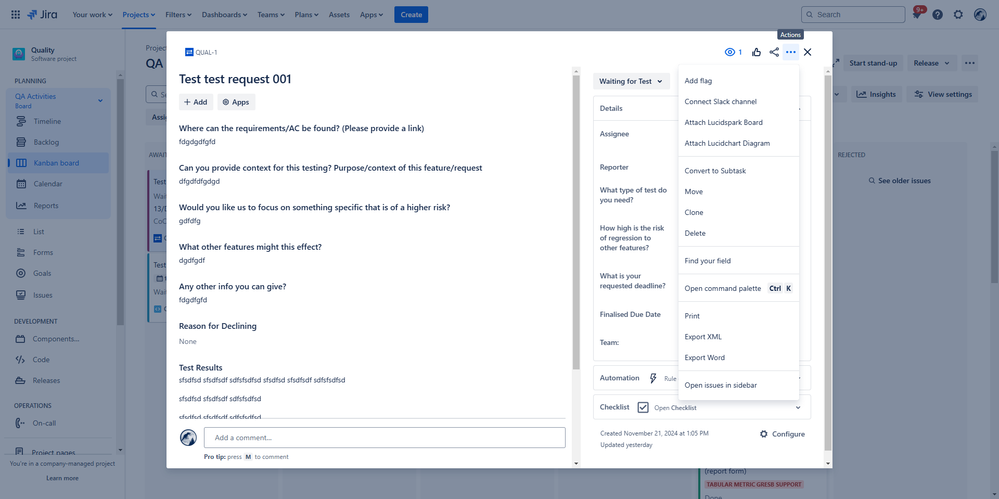Select Kanban board in sidebar
The height and width of the screenshot is (499, 999).
click(x=59, y=163)
